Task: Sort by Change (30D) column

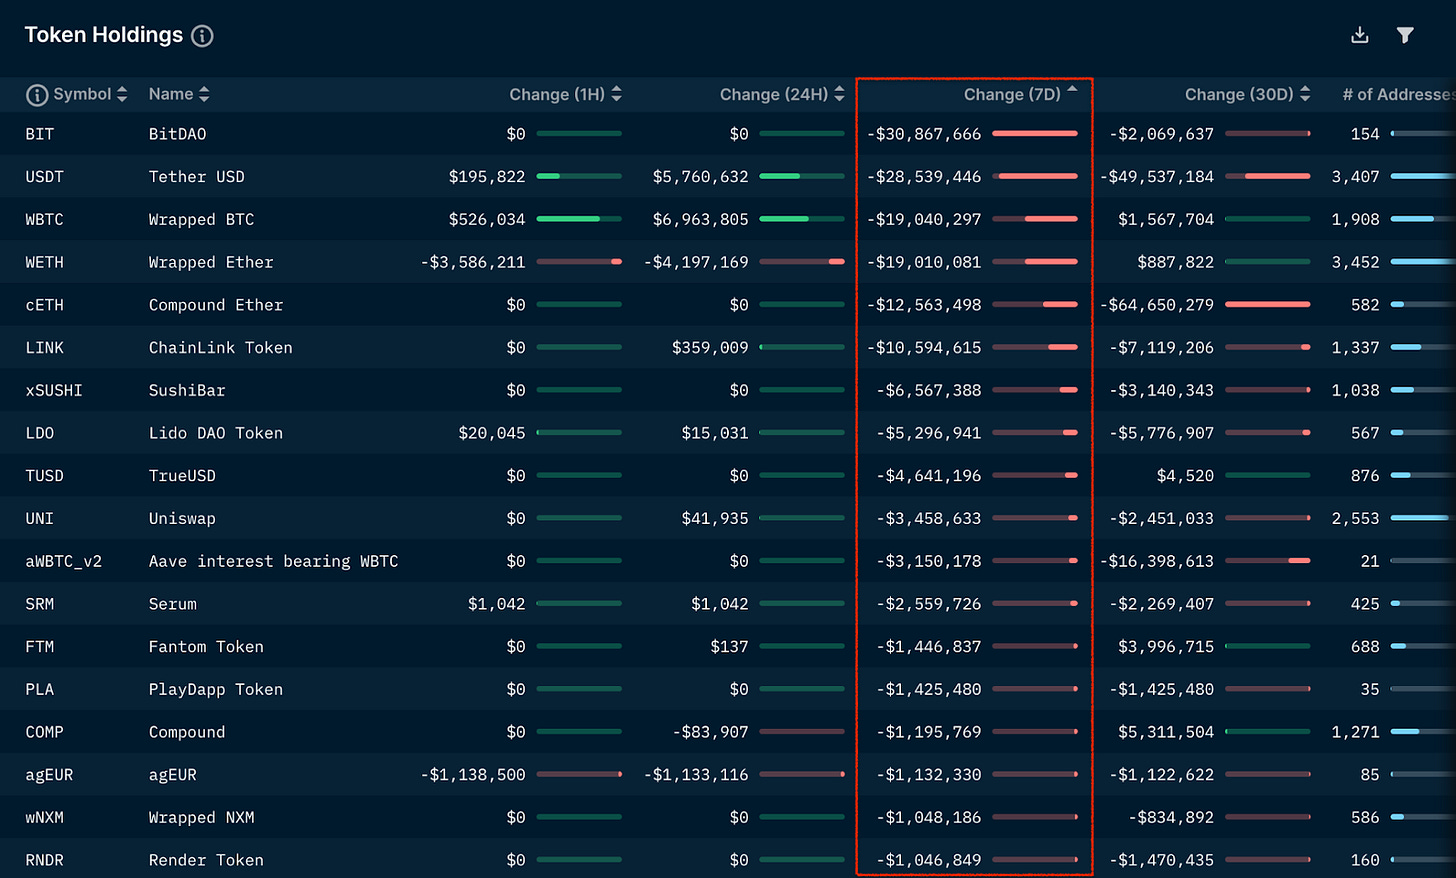Action: (x=1247, y=94)
